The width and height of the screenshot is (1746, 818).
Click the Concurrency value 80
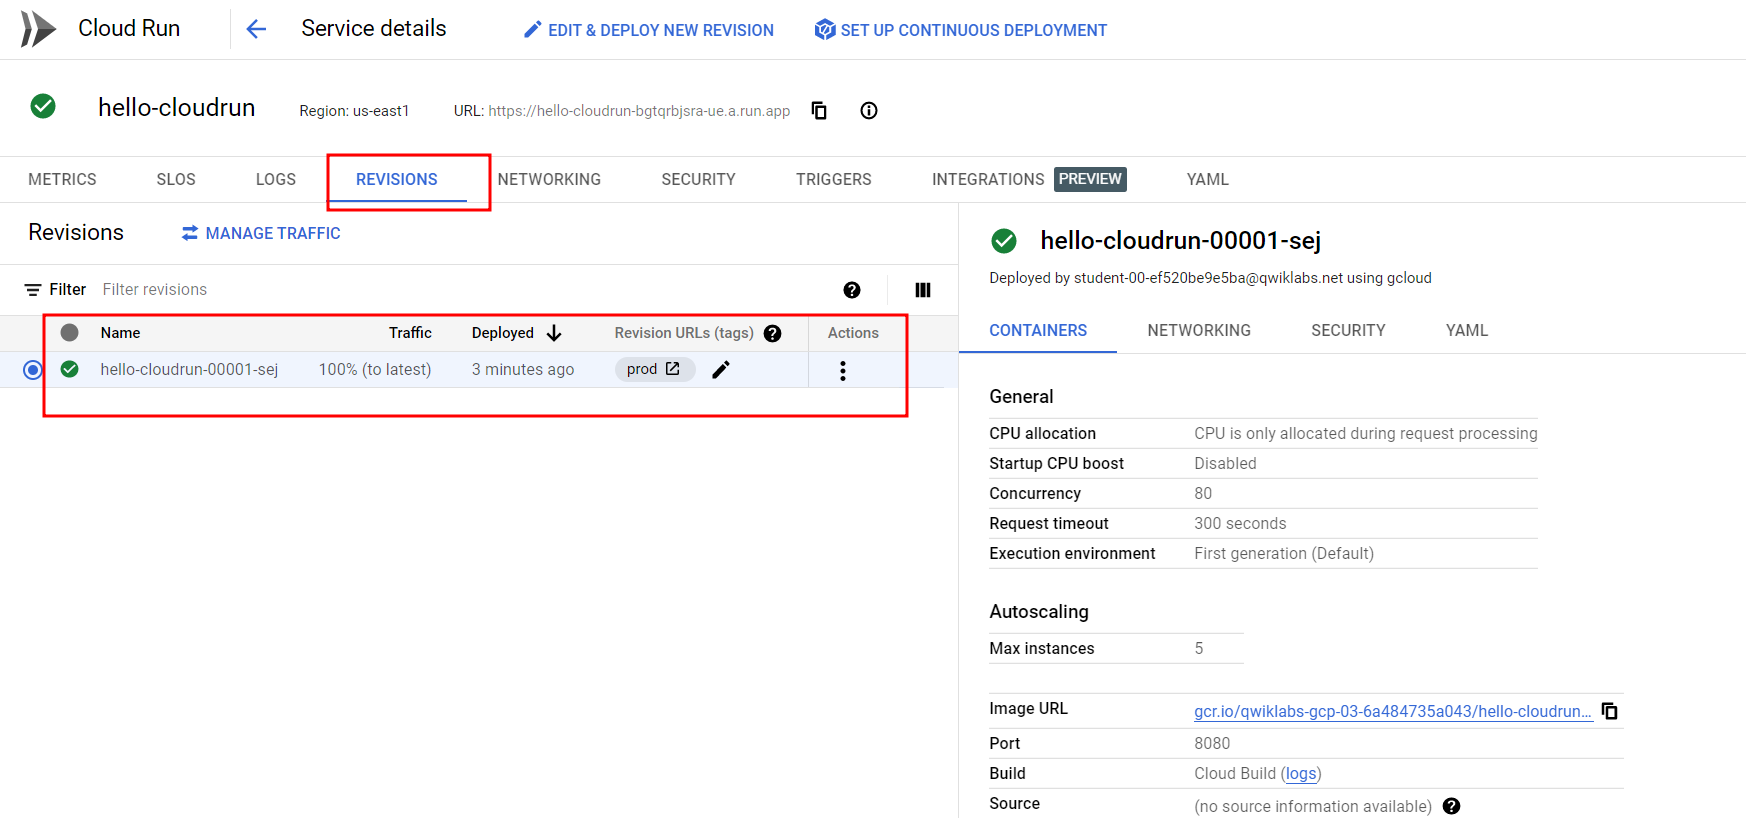click(x=1203, y=493)
